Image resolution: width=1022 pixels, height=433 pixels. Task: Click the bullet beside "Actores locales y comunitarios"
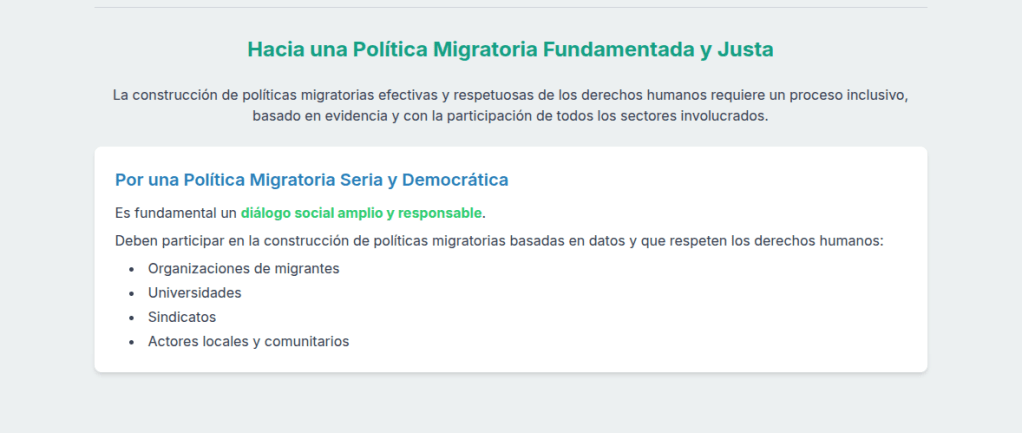click(131, 342)
